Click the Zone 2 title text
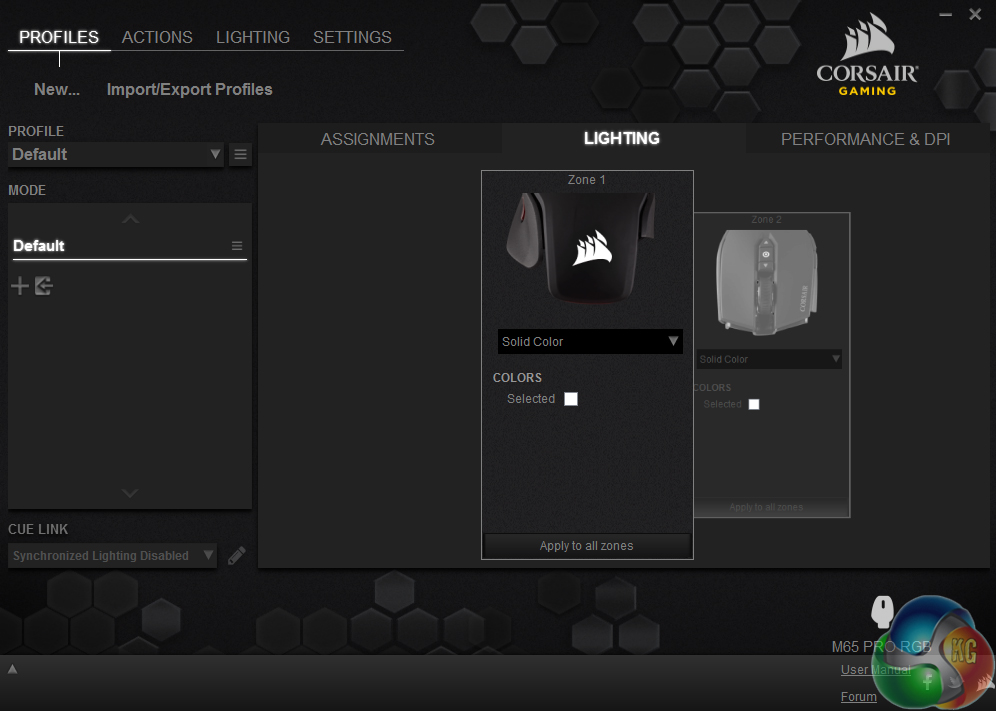The width and height of the screenshot is (996, 711). point(766,219)
